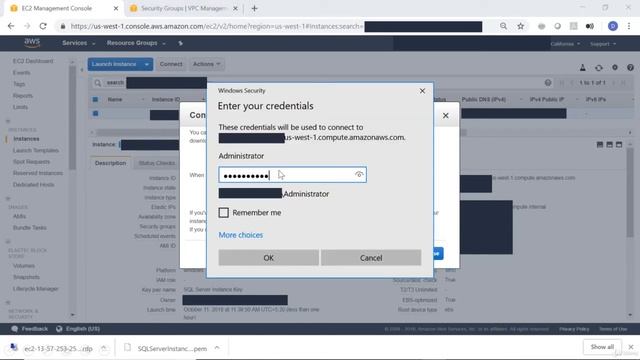Open the EC2 settings gear
The height and width of the screenshot is (360, 640).
point(615,68)
